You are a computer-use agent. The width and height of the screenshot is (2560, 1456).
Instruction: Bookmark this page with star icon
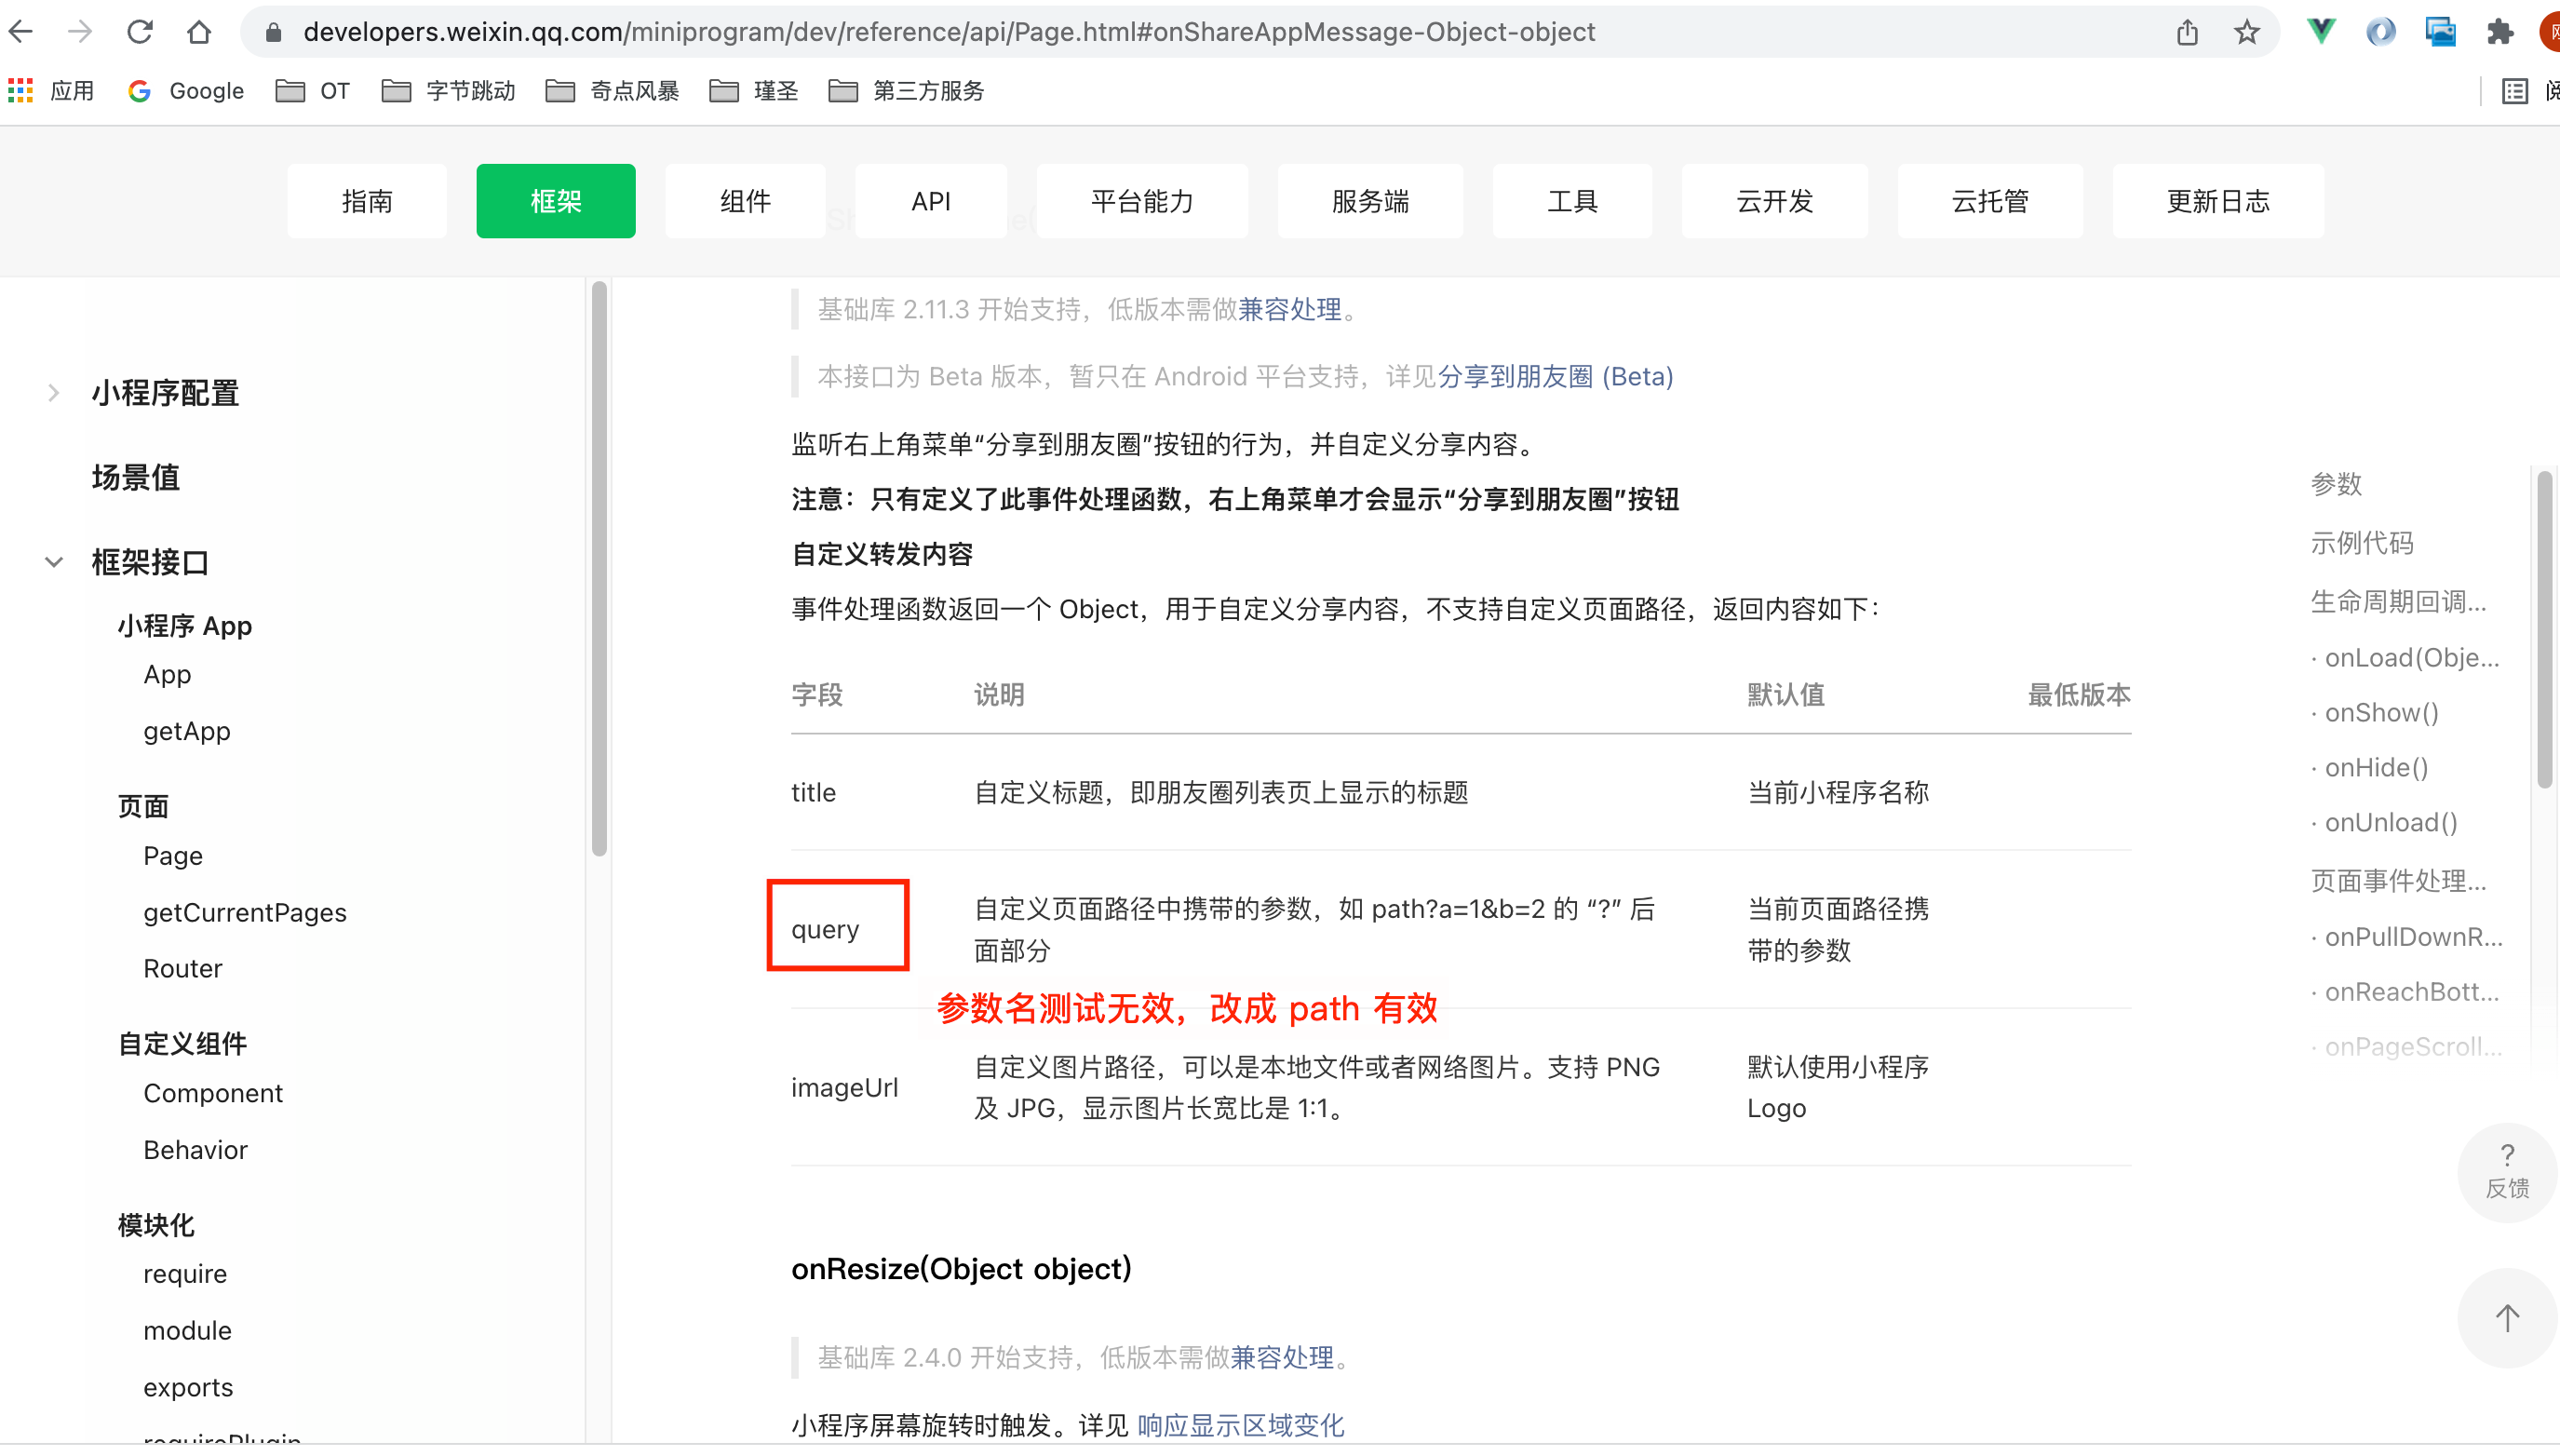pyautogui.click(x=2246, y=32)
